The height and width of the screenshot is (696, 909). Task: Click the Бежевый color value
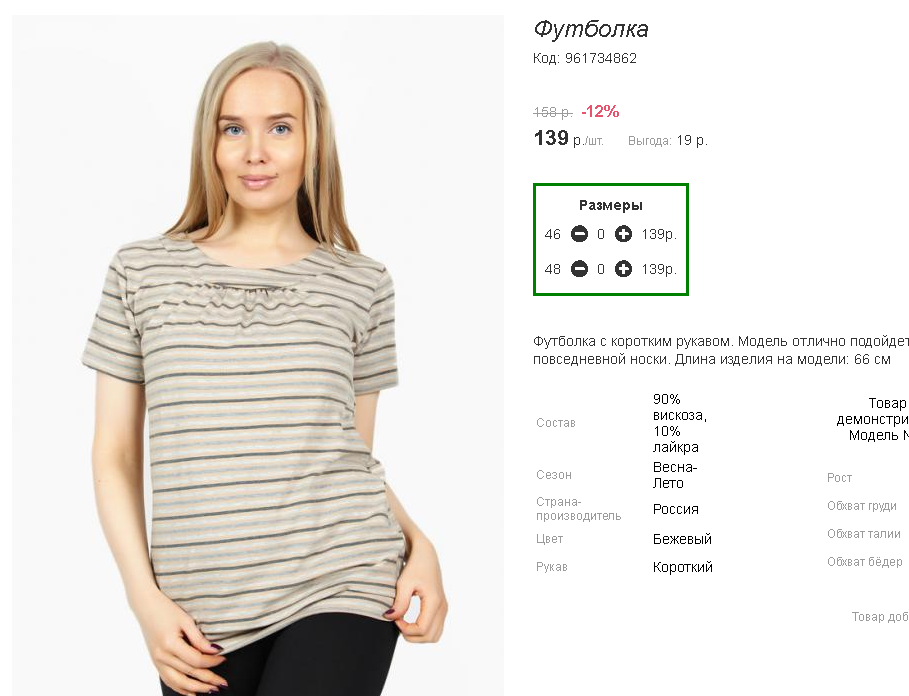(682, 539)
